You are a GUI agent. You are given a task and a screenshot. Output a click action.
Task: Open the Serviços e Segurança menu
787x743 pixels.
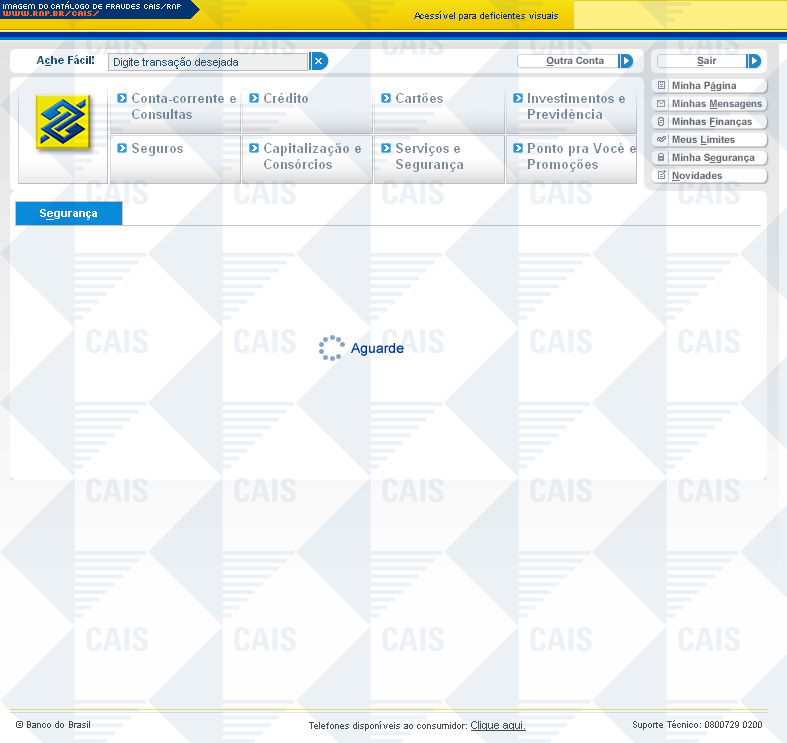[429, 156]
